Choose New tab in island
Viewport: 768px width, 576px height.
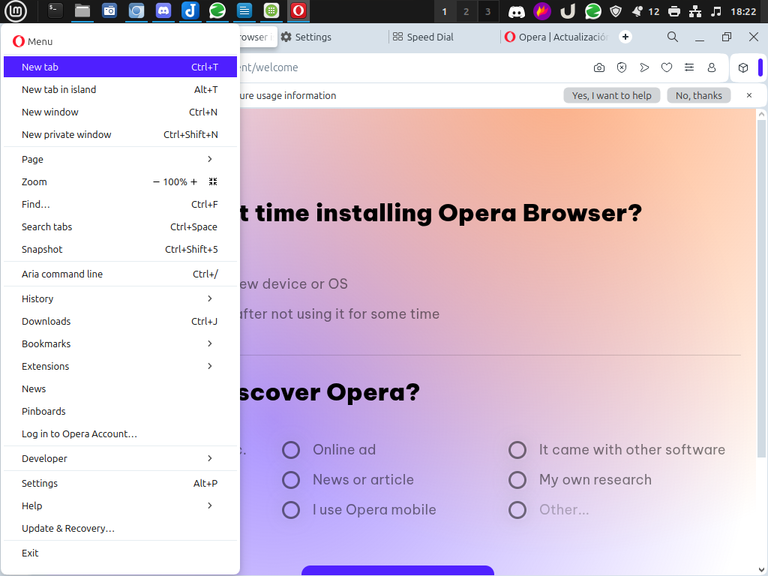point(120,90)
